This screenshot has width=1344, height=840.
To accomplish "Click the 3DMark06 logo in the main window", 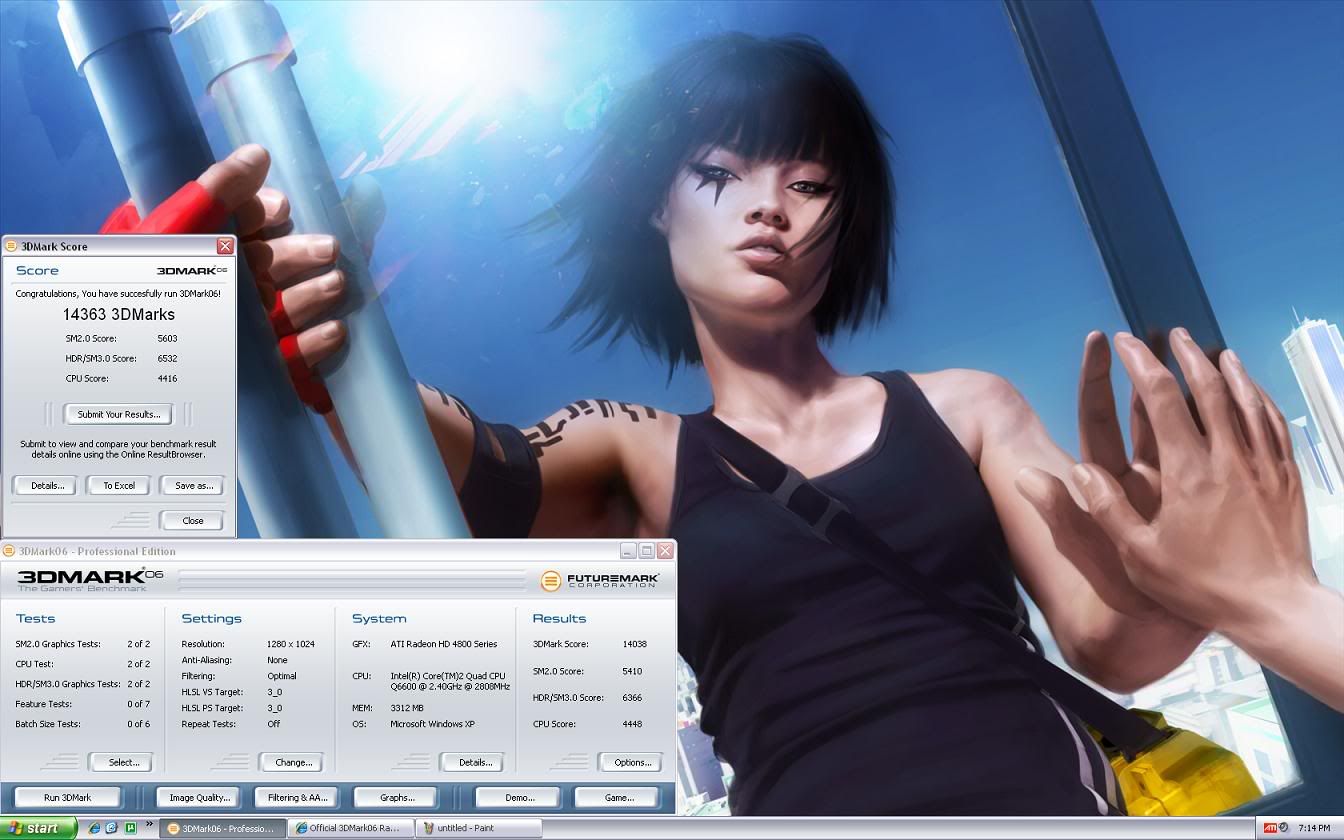I will [x=89, y=578].
